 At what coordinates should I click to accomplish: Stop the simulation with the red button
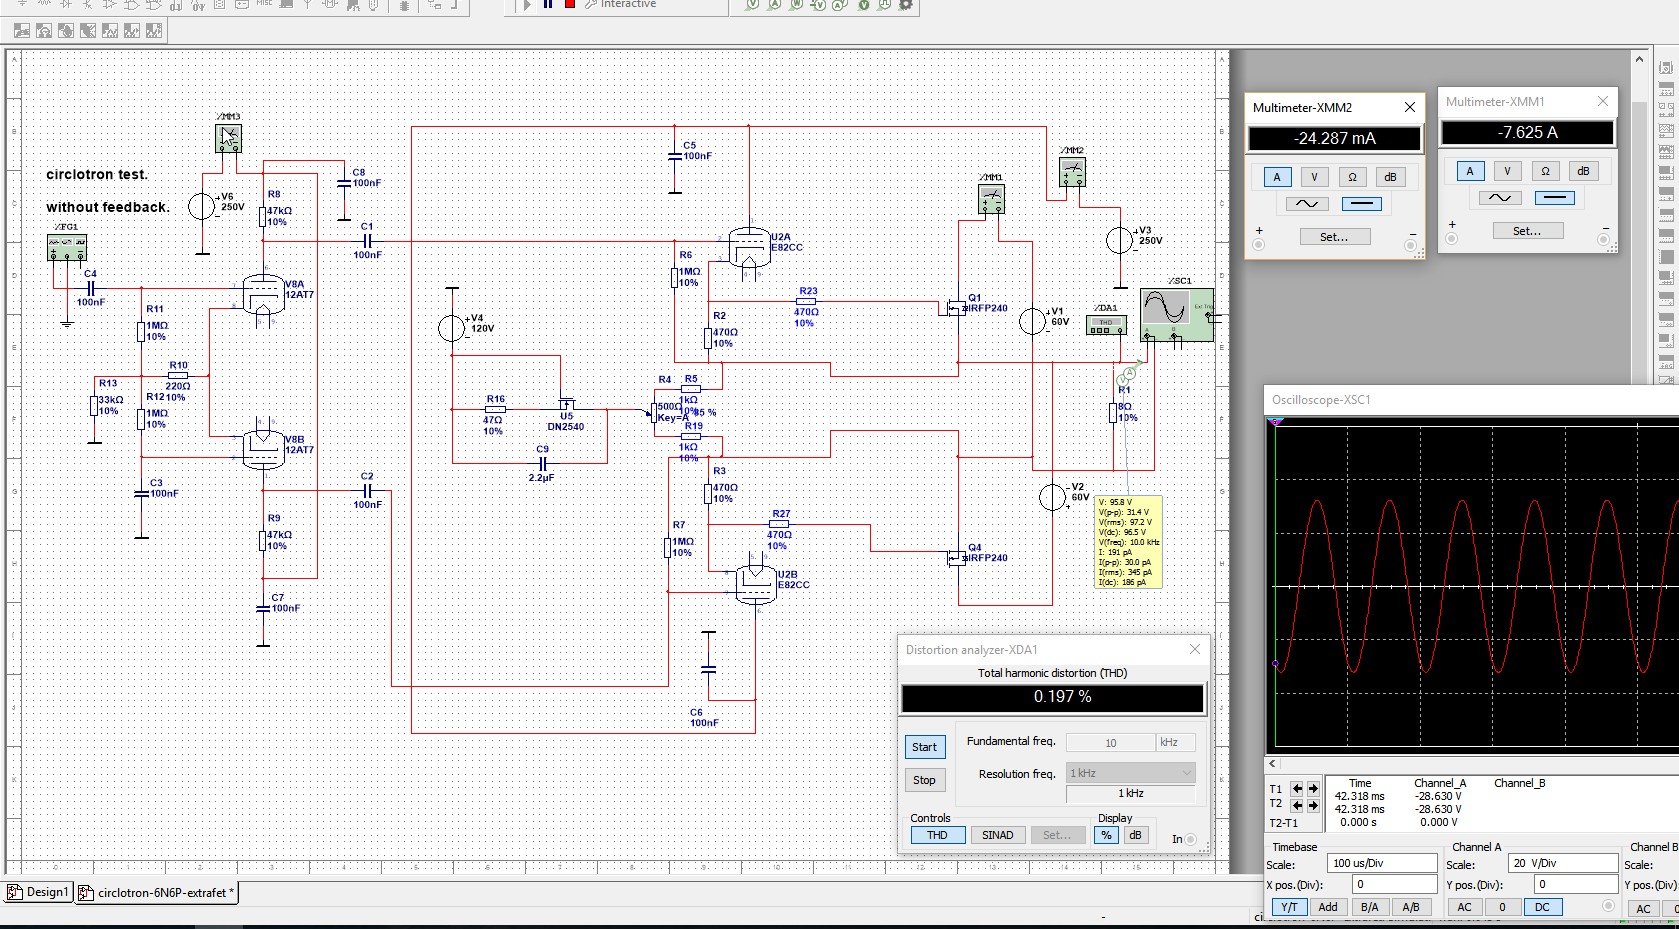point(570,4)
